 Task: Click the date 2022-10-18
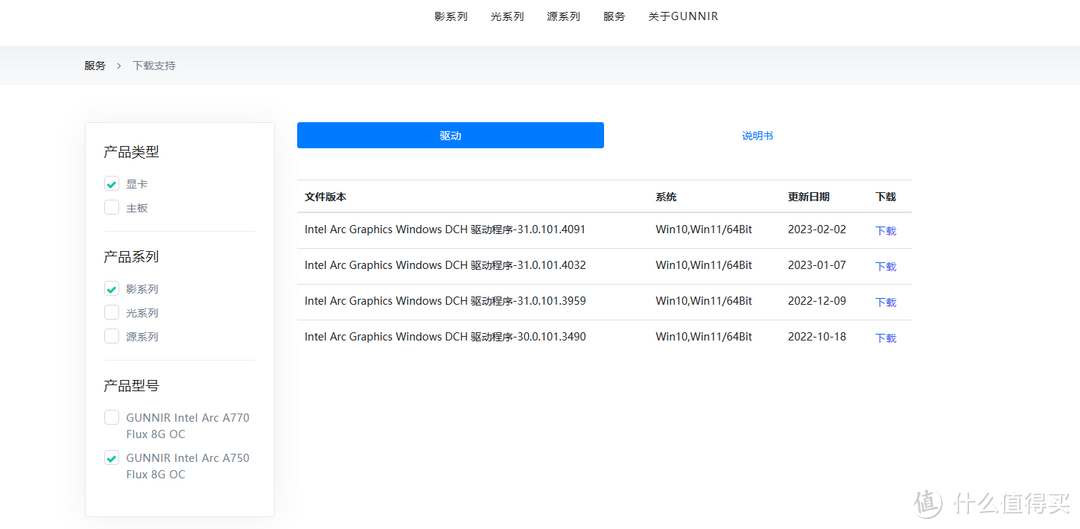(817, 337)
